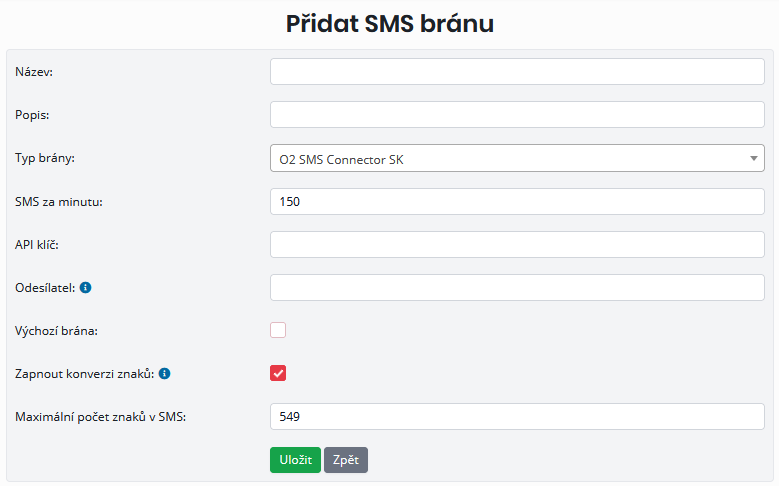This screenshot has width=779, height=486.
Task: Uncheck the Zapnout konverzi znaků checkbox
Action: (278, 373)
